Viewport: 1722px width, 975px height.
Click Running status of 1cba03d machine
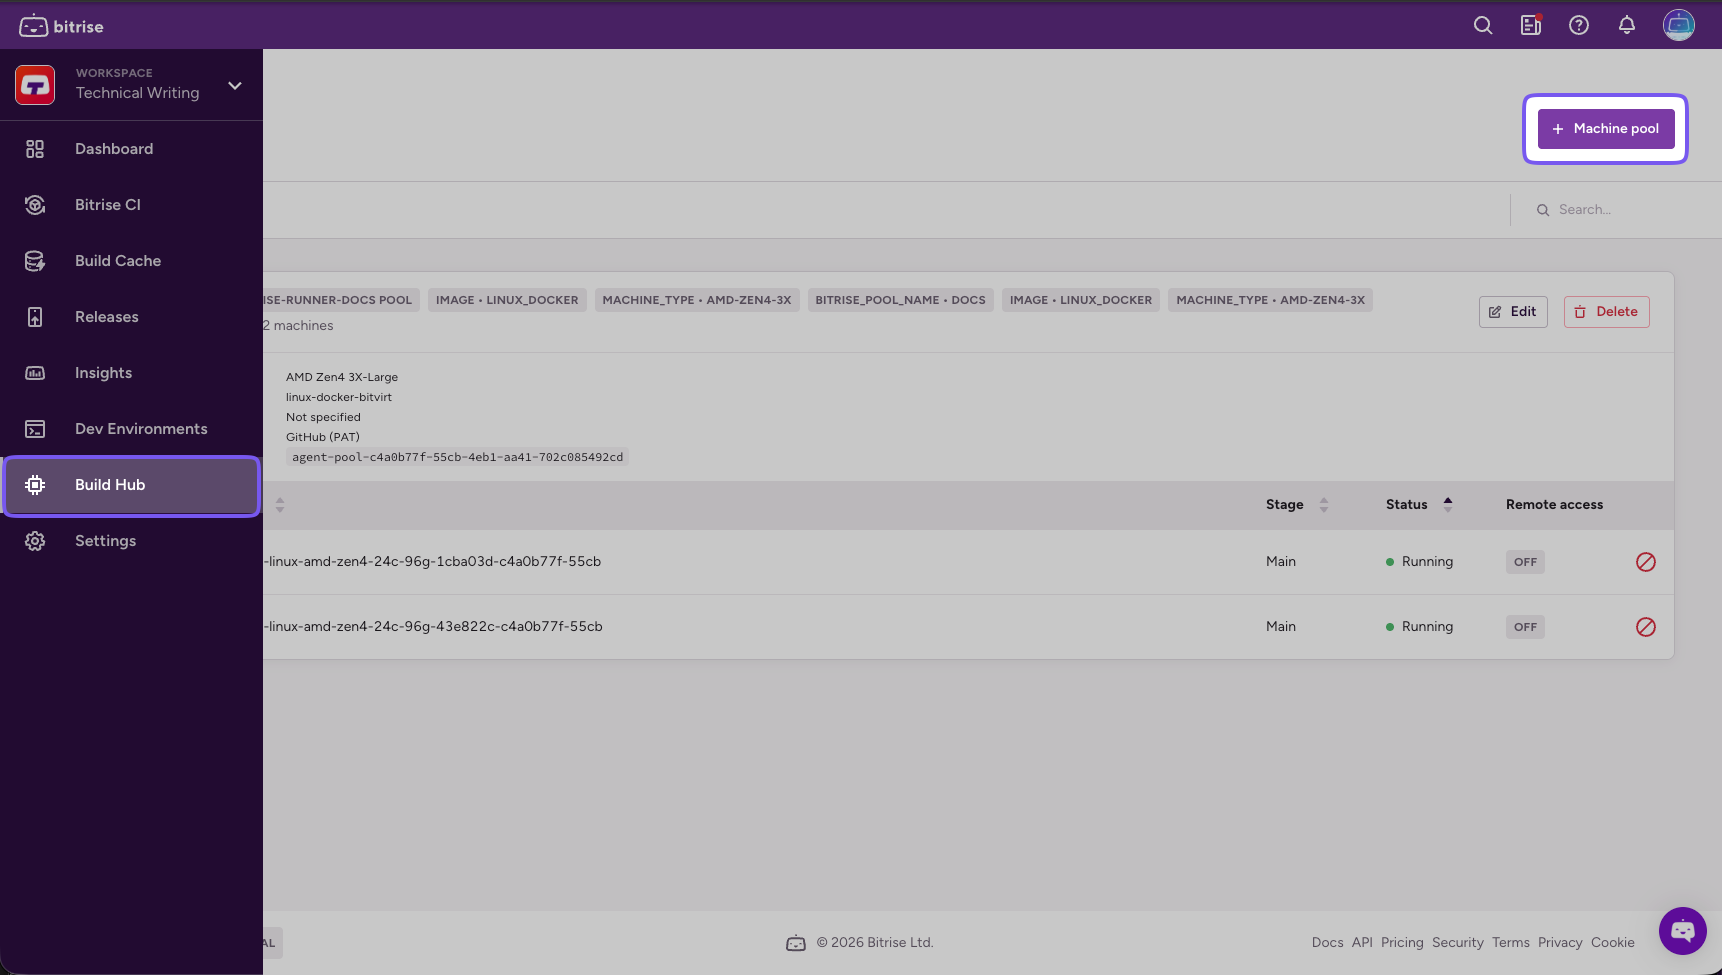[x=1419, y=562]
